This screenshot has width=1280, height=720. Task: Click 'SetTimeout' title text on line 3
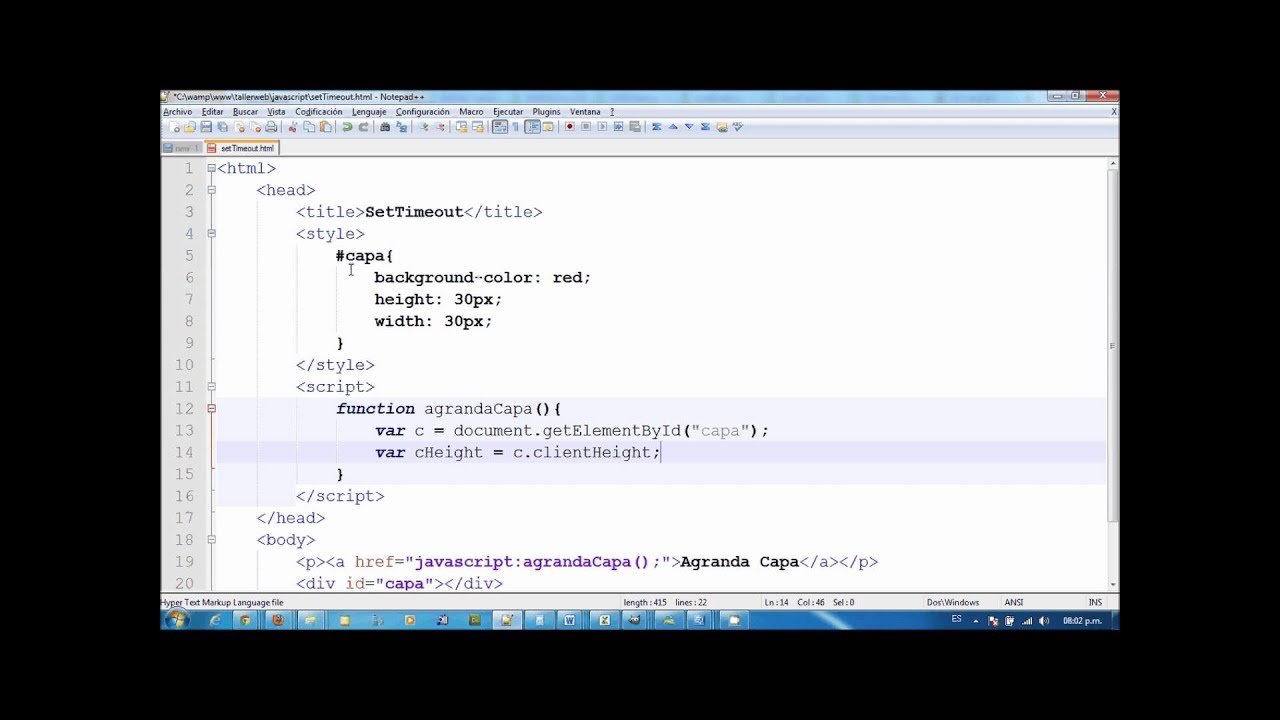click(x=414, y=212)
